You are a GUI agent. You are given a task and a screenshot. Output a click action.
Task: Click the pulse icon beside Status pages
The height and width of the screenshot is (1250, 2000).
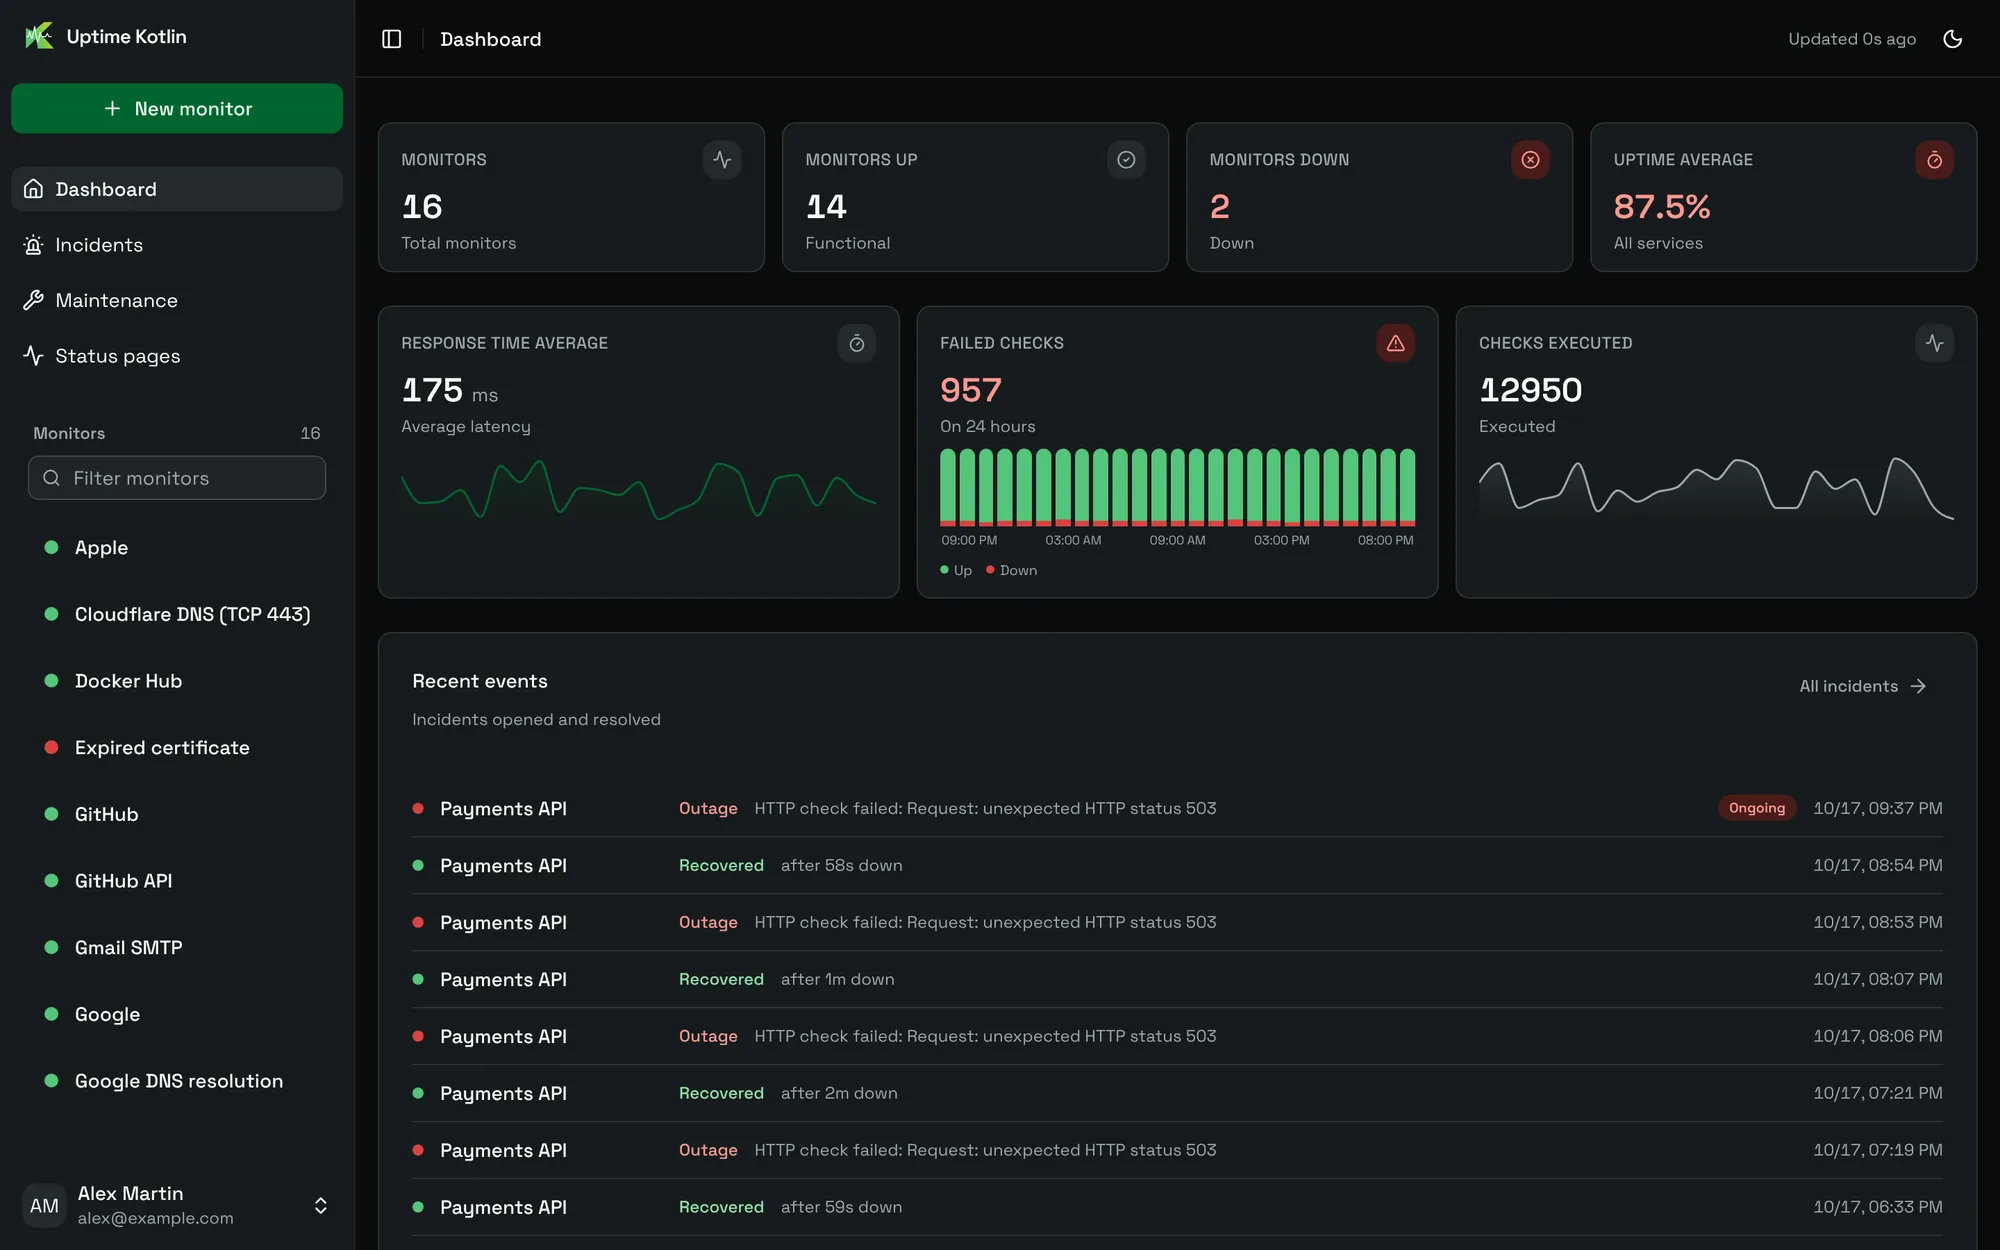pos(33,356)
